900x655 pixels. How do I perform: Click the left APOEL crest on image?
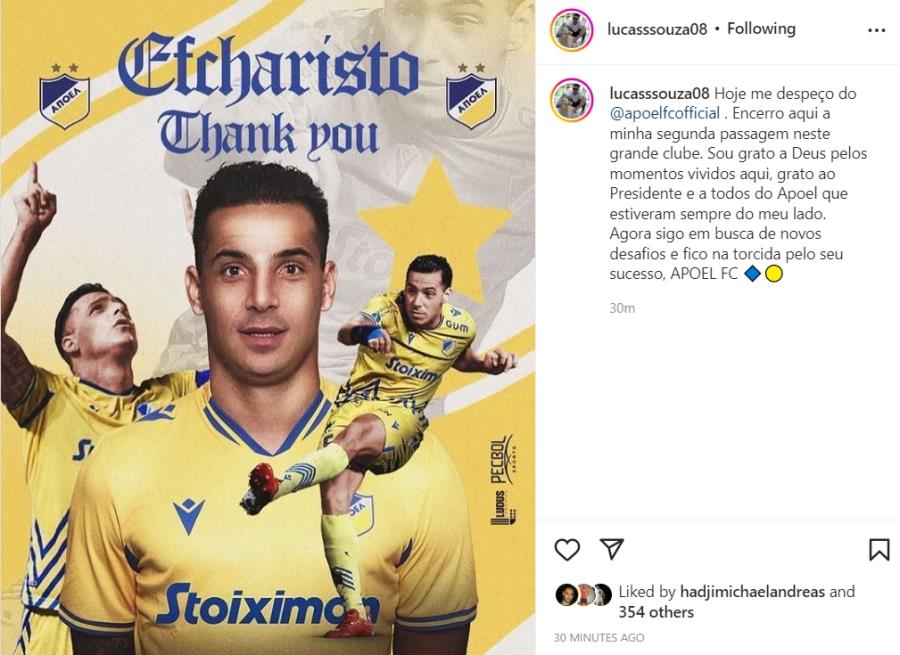(65, 95)
